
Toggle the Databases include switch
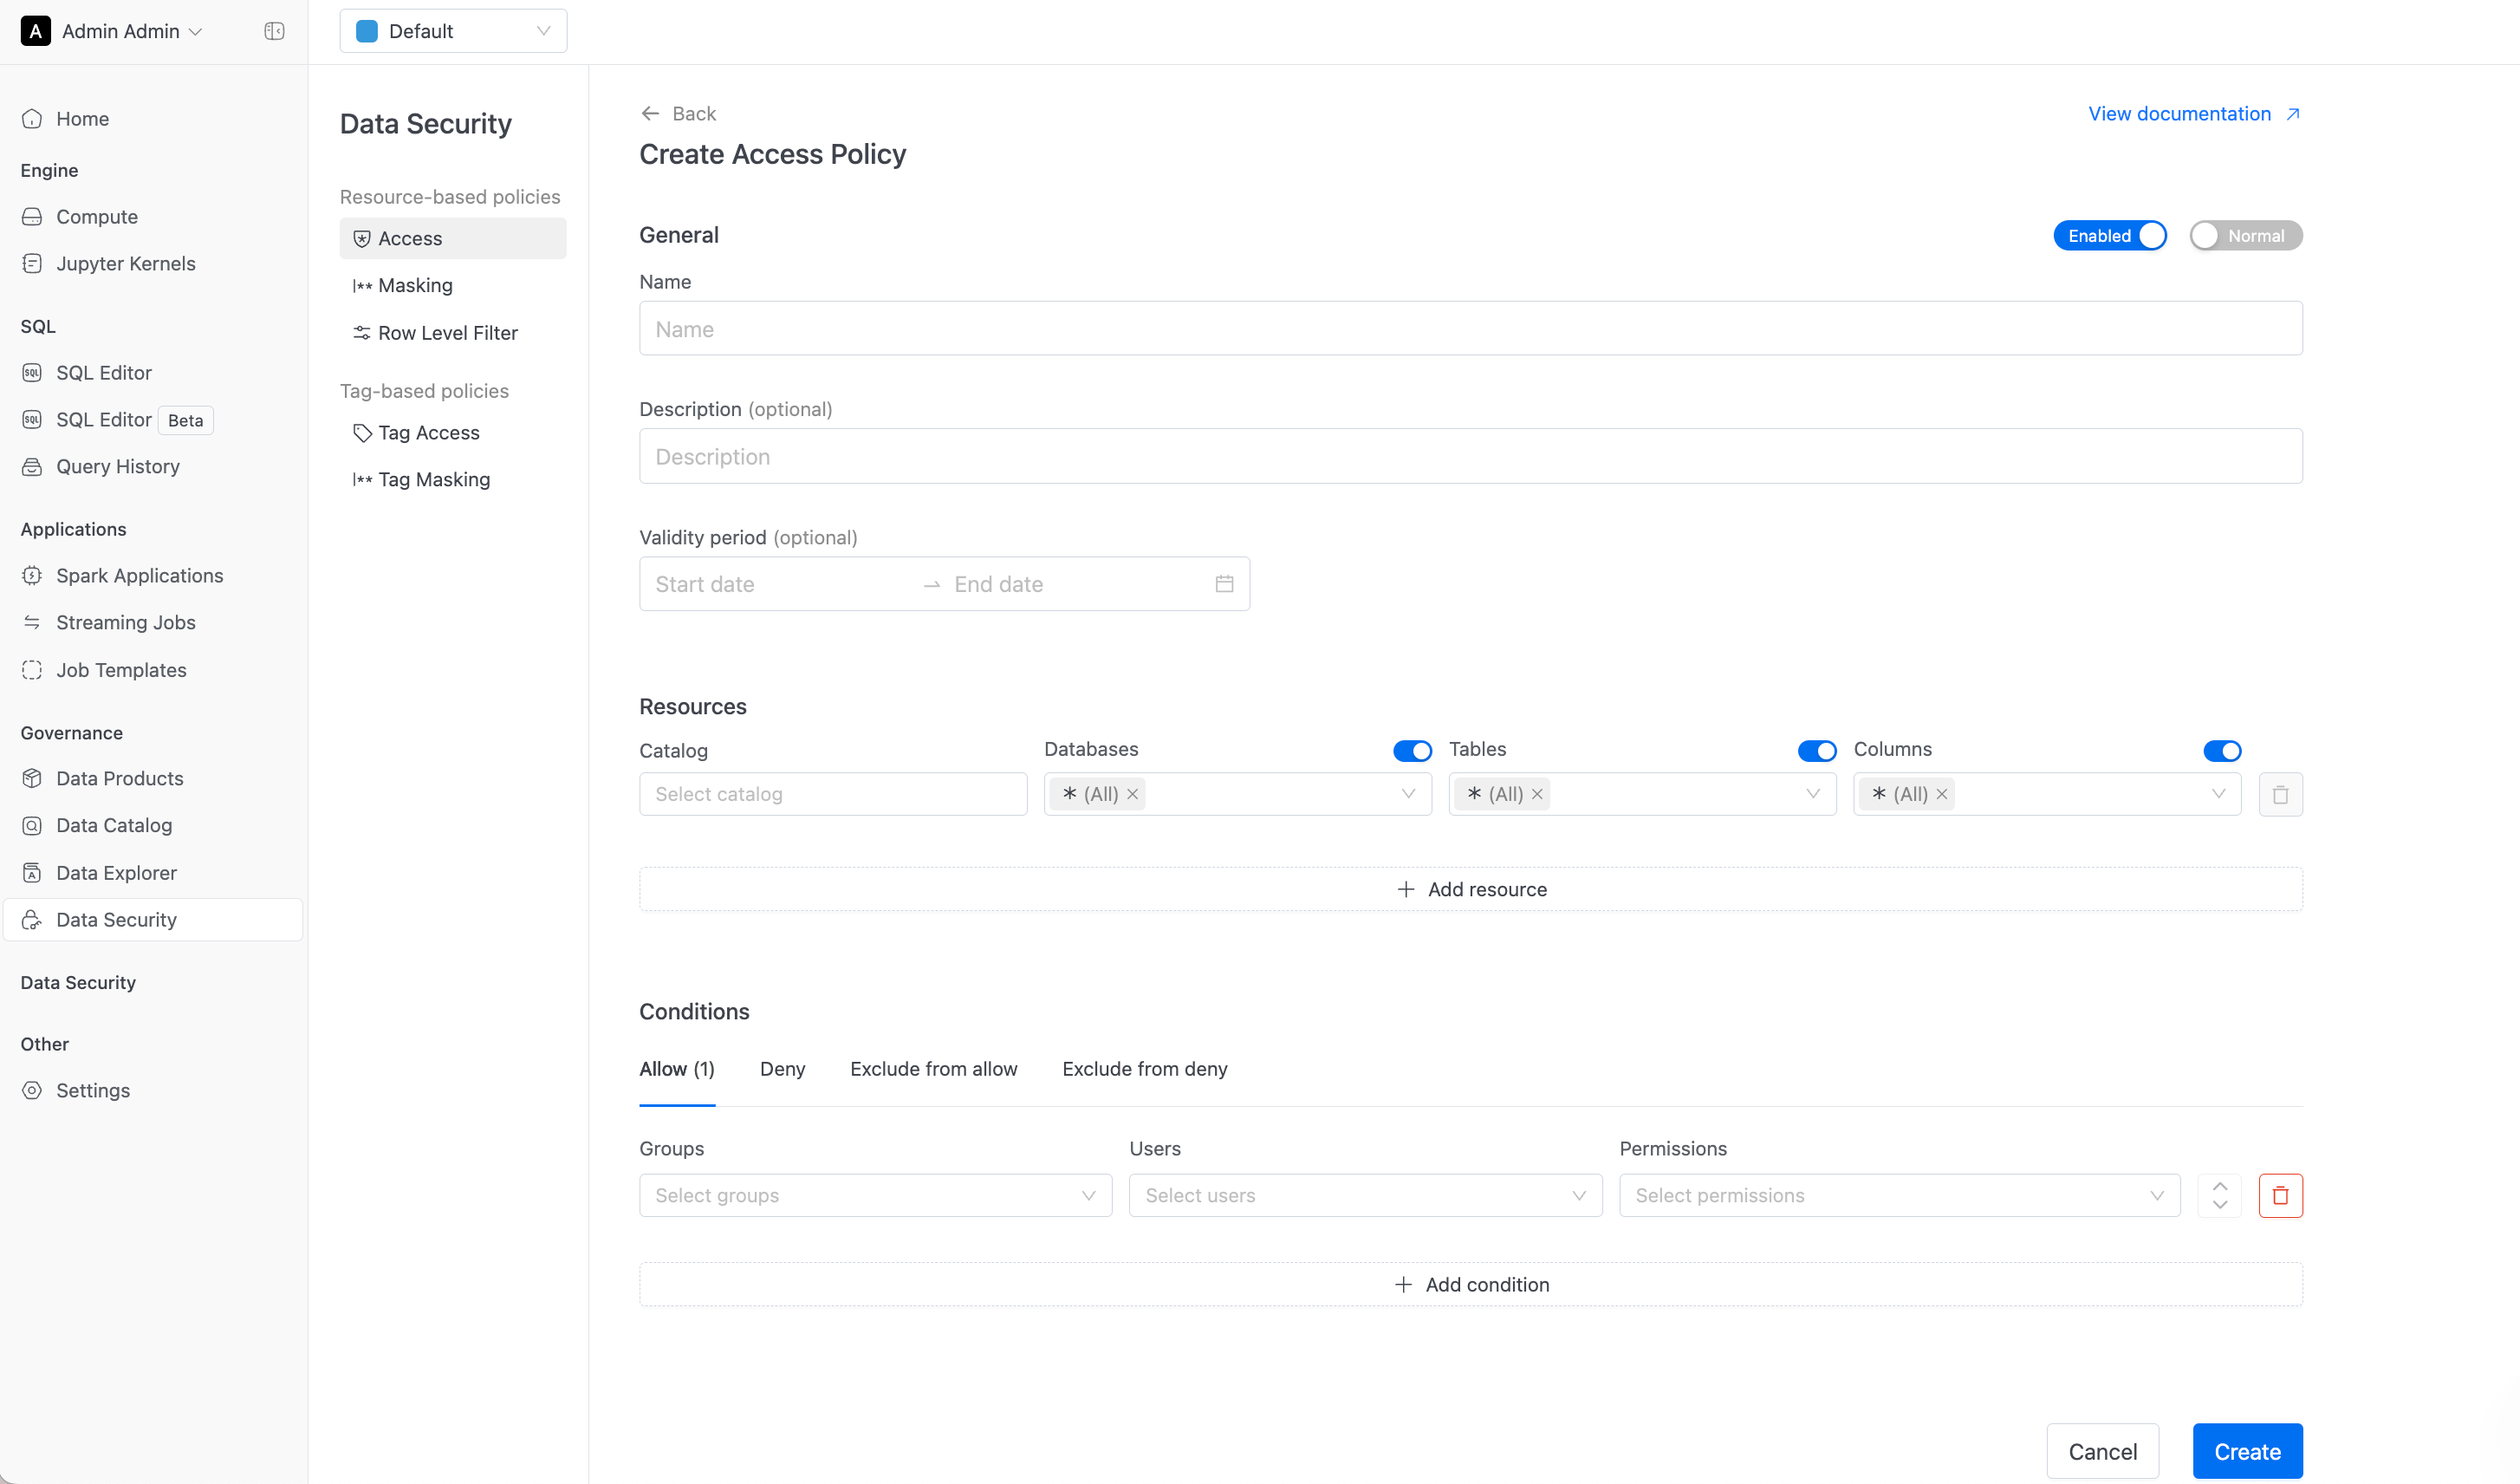click(1412, 751)
